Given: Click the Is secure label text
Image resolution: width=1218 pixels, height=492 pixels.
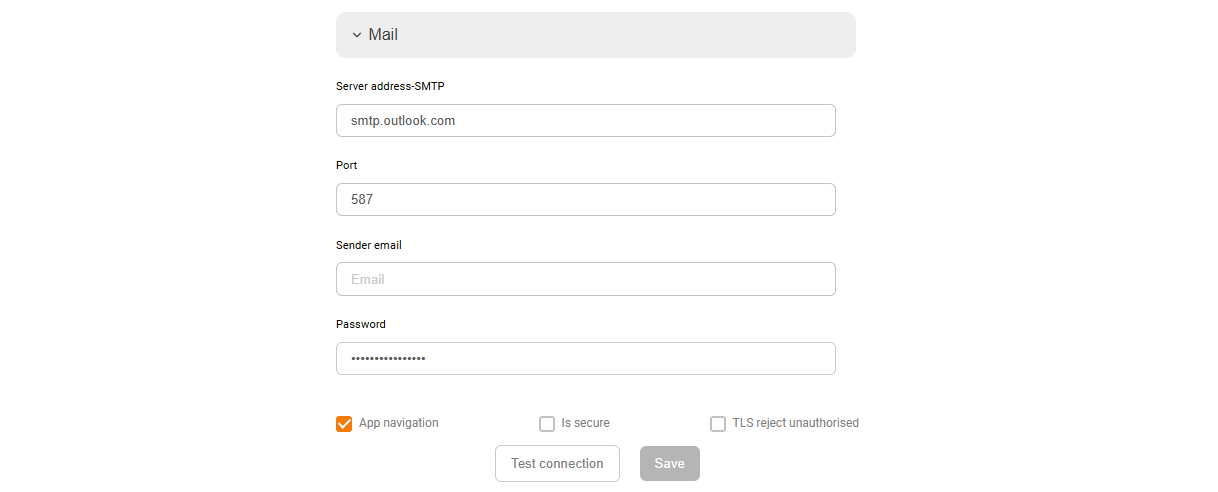Looking at the screenshot, I should [585, 423].
